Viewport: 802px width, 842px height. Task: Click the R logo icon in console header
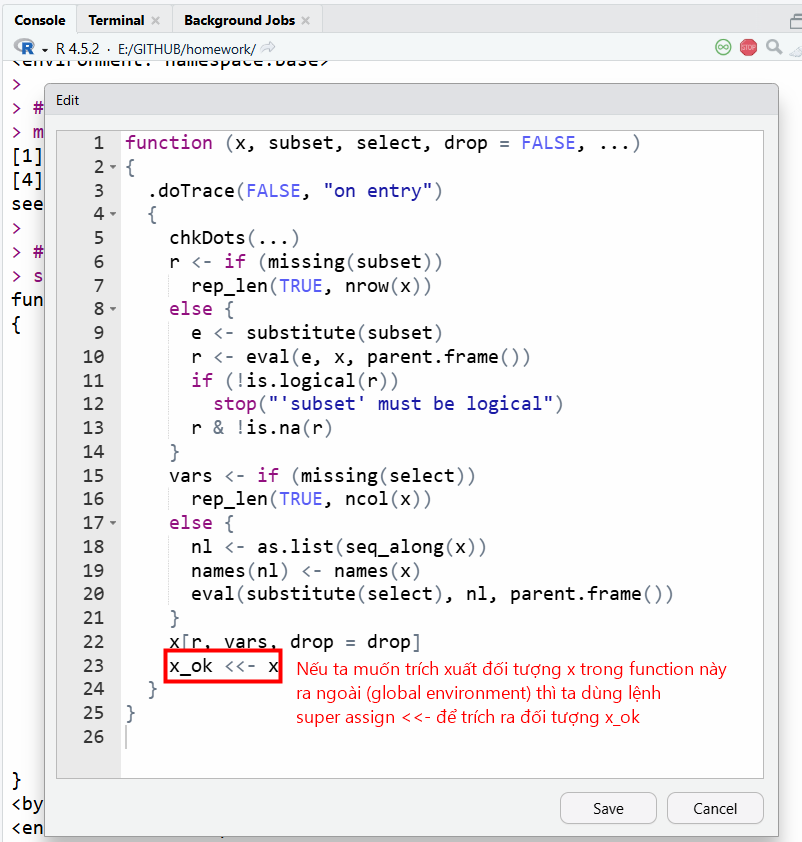pos(25,48)
